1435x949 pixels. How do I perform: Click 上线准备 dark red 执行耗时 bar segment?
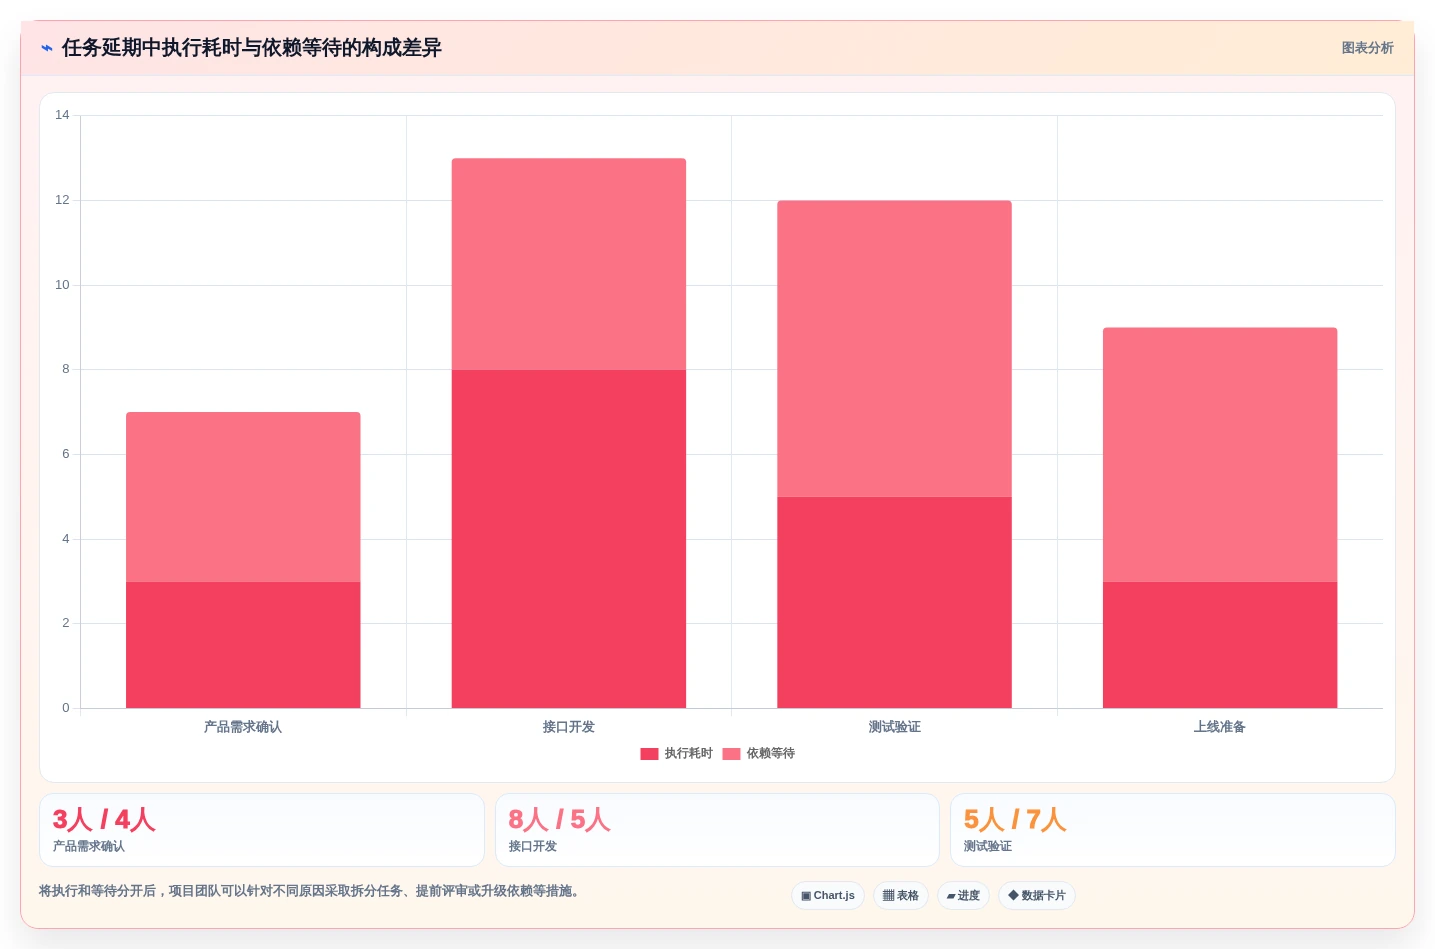point(1220,645)
